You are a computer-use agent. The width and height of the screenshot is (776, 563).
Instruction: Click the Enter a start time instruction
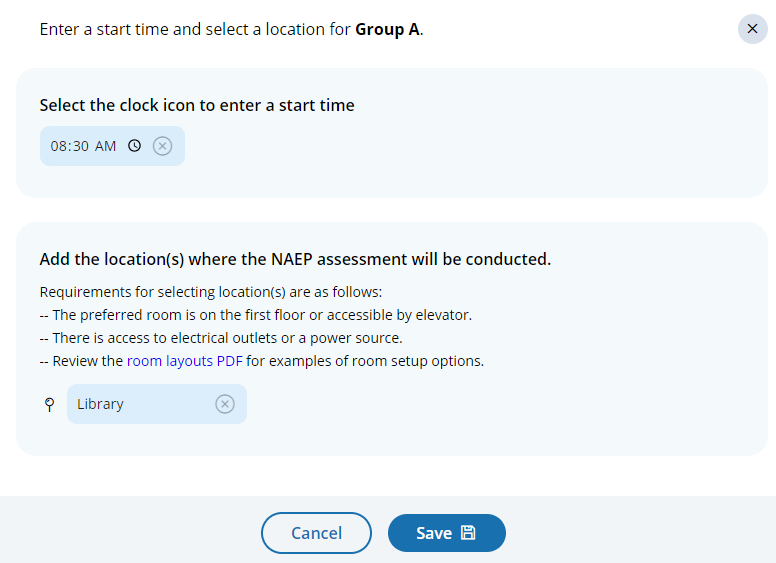pos(195,29)
